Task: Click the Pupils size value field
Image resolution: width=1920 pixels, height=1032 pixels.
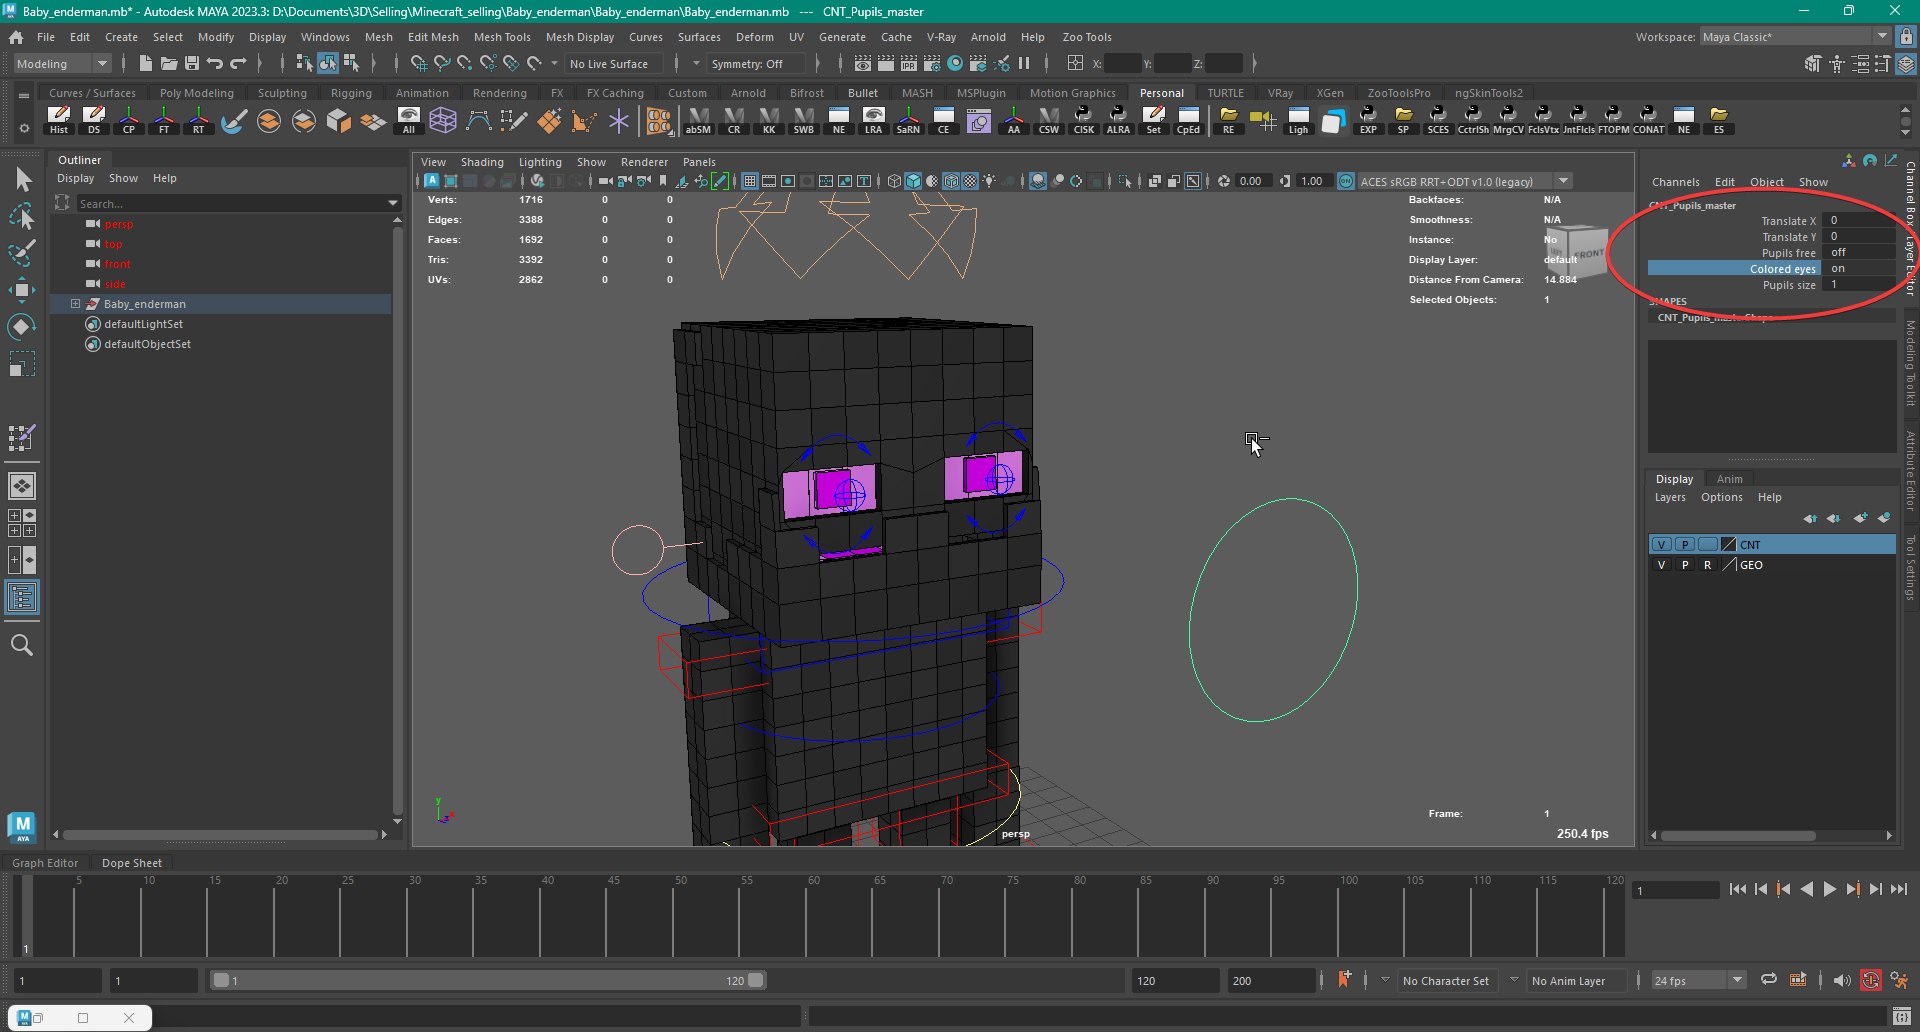Action: (1860, 284)
